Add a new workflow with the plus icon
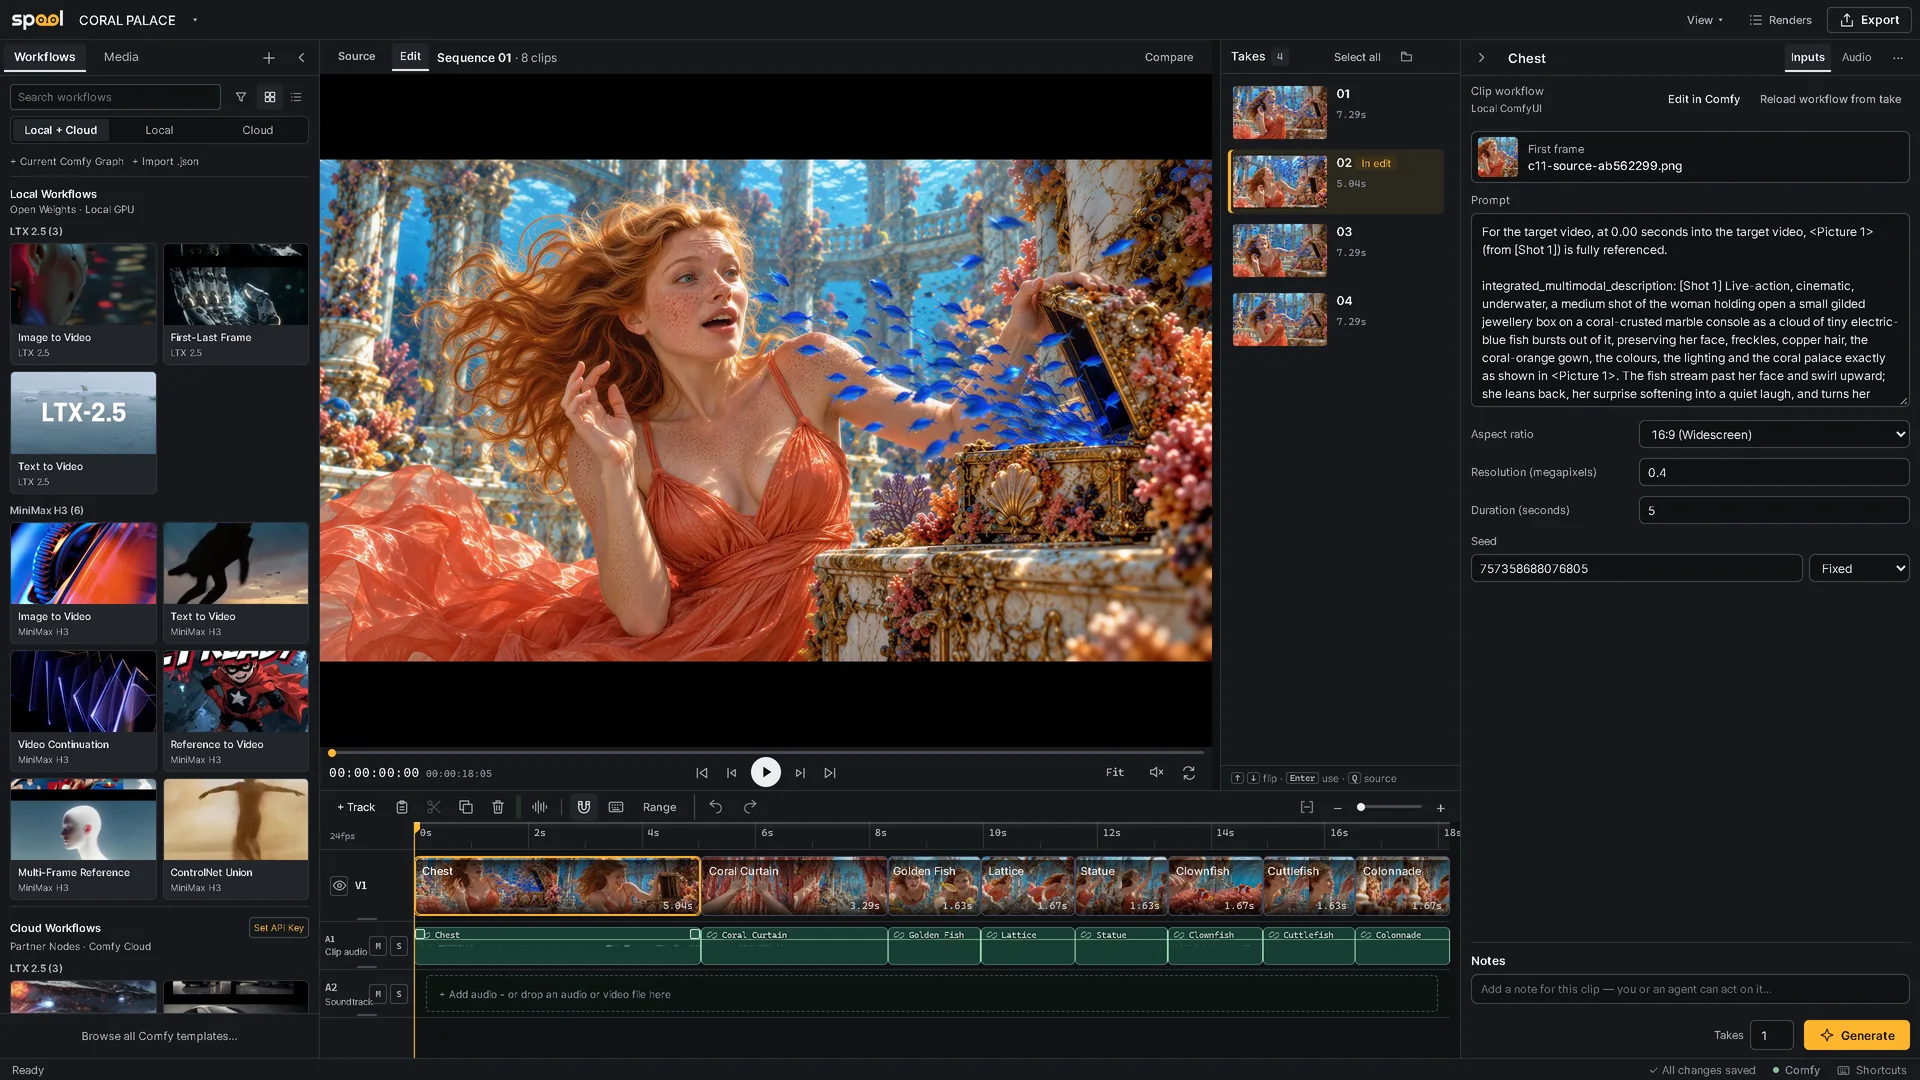Image resolution: width=1920 pixels, height=1080 pixels. [x=269, y=58]
